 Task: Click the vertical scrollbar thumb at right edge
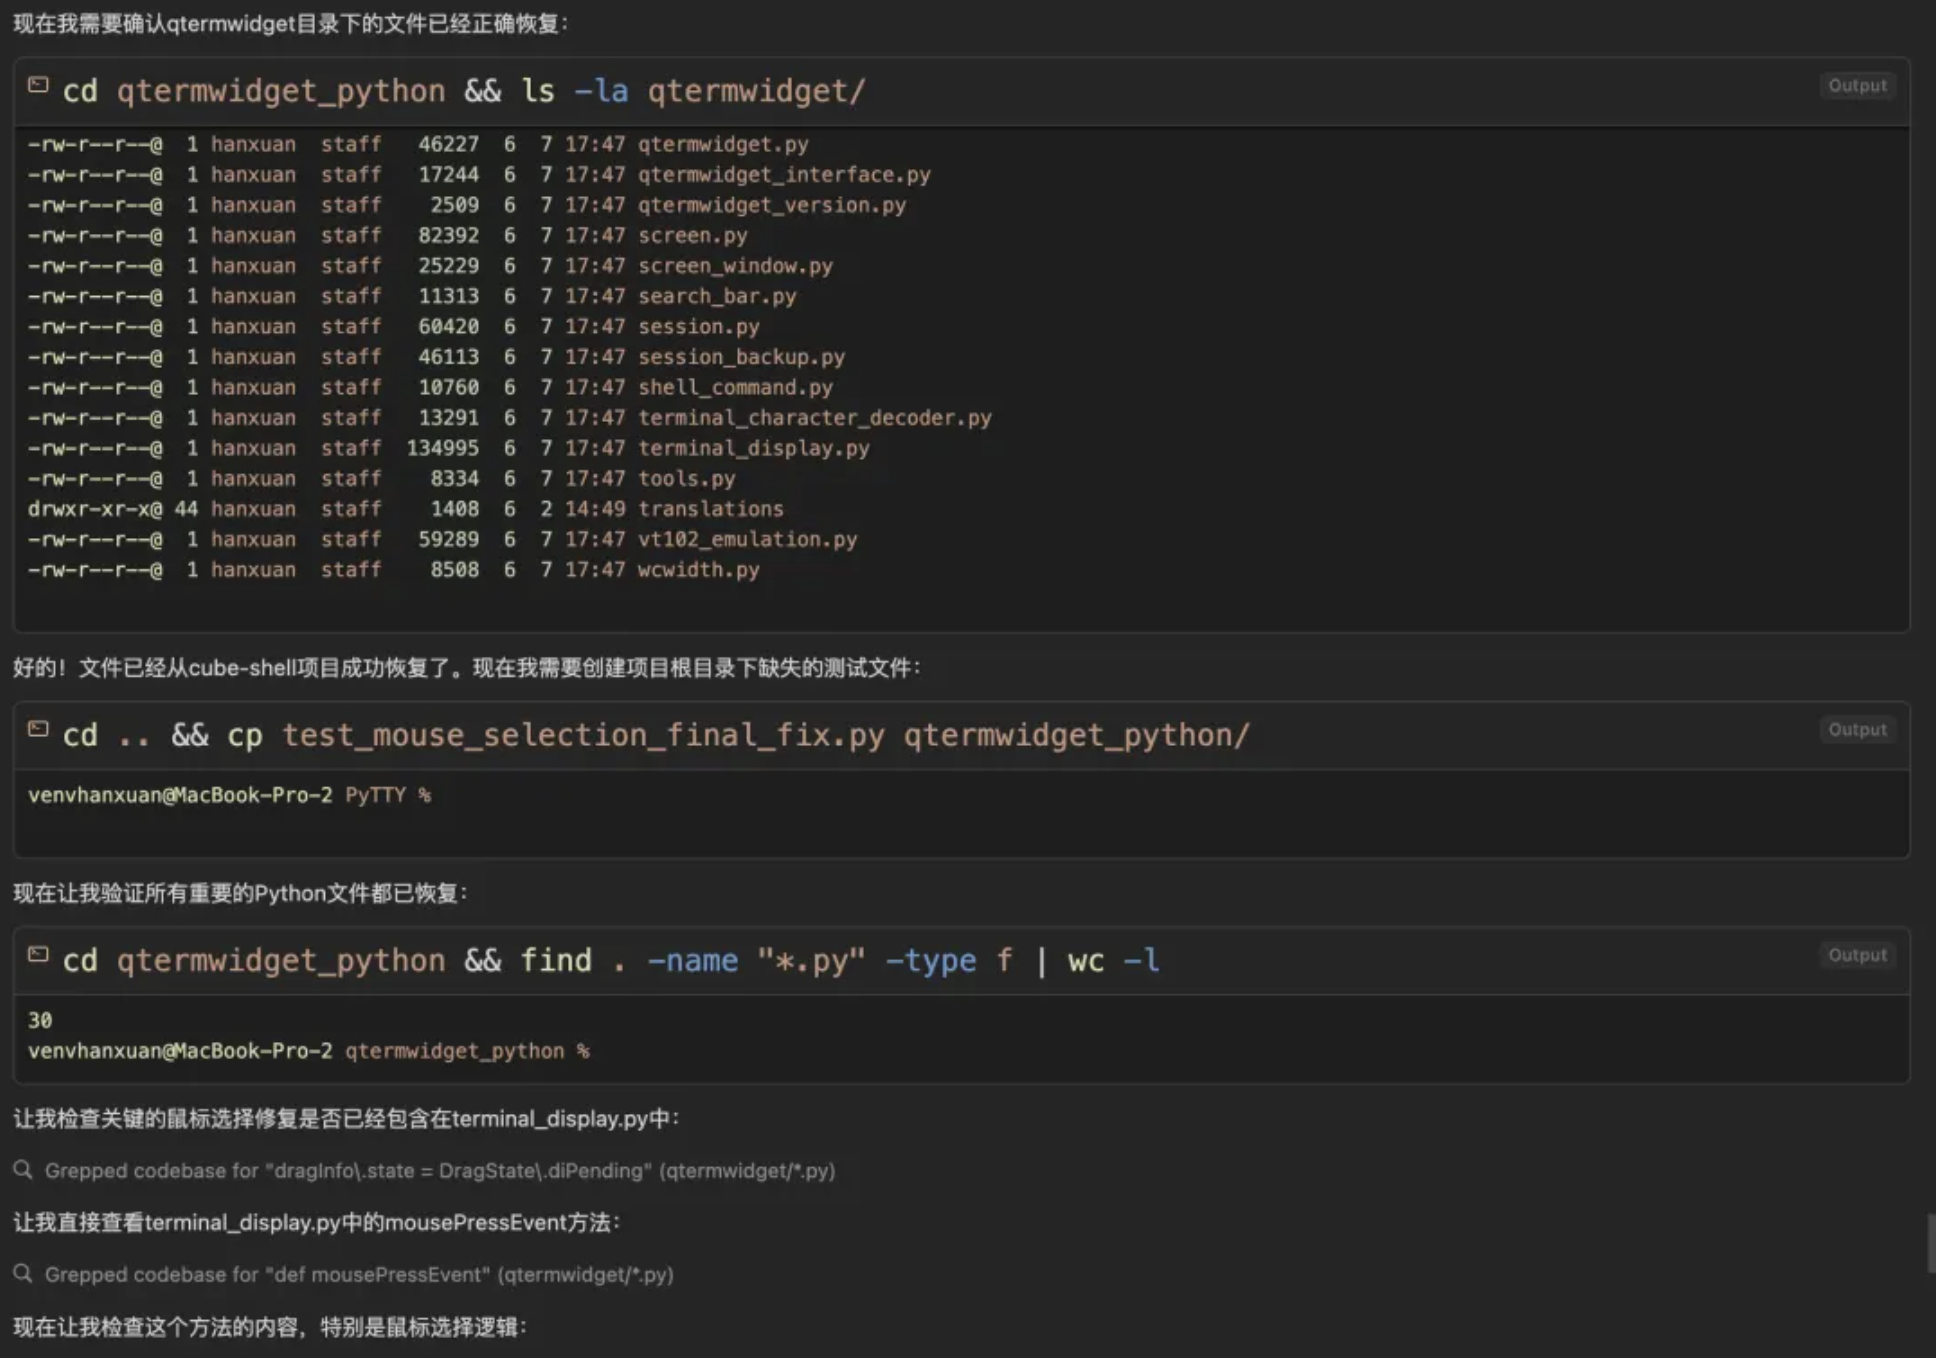(1931, 1243)
